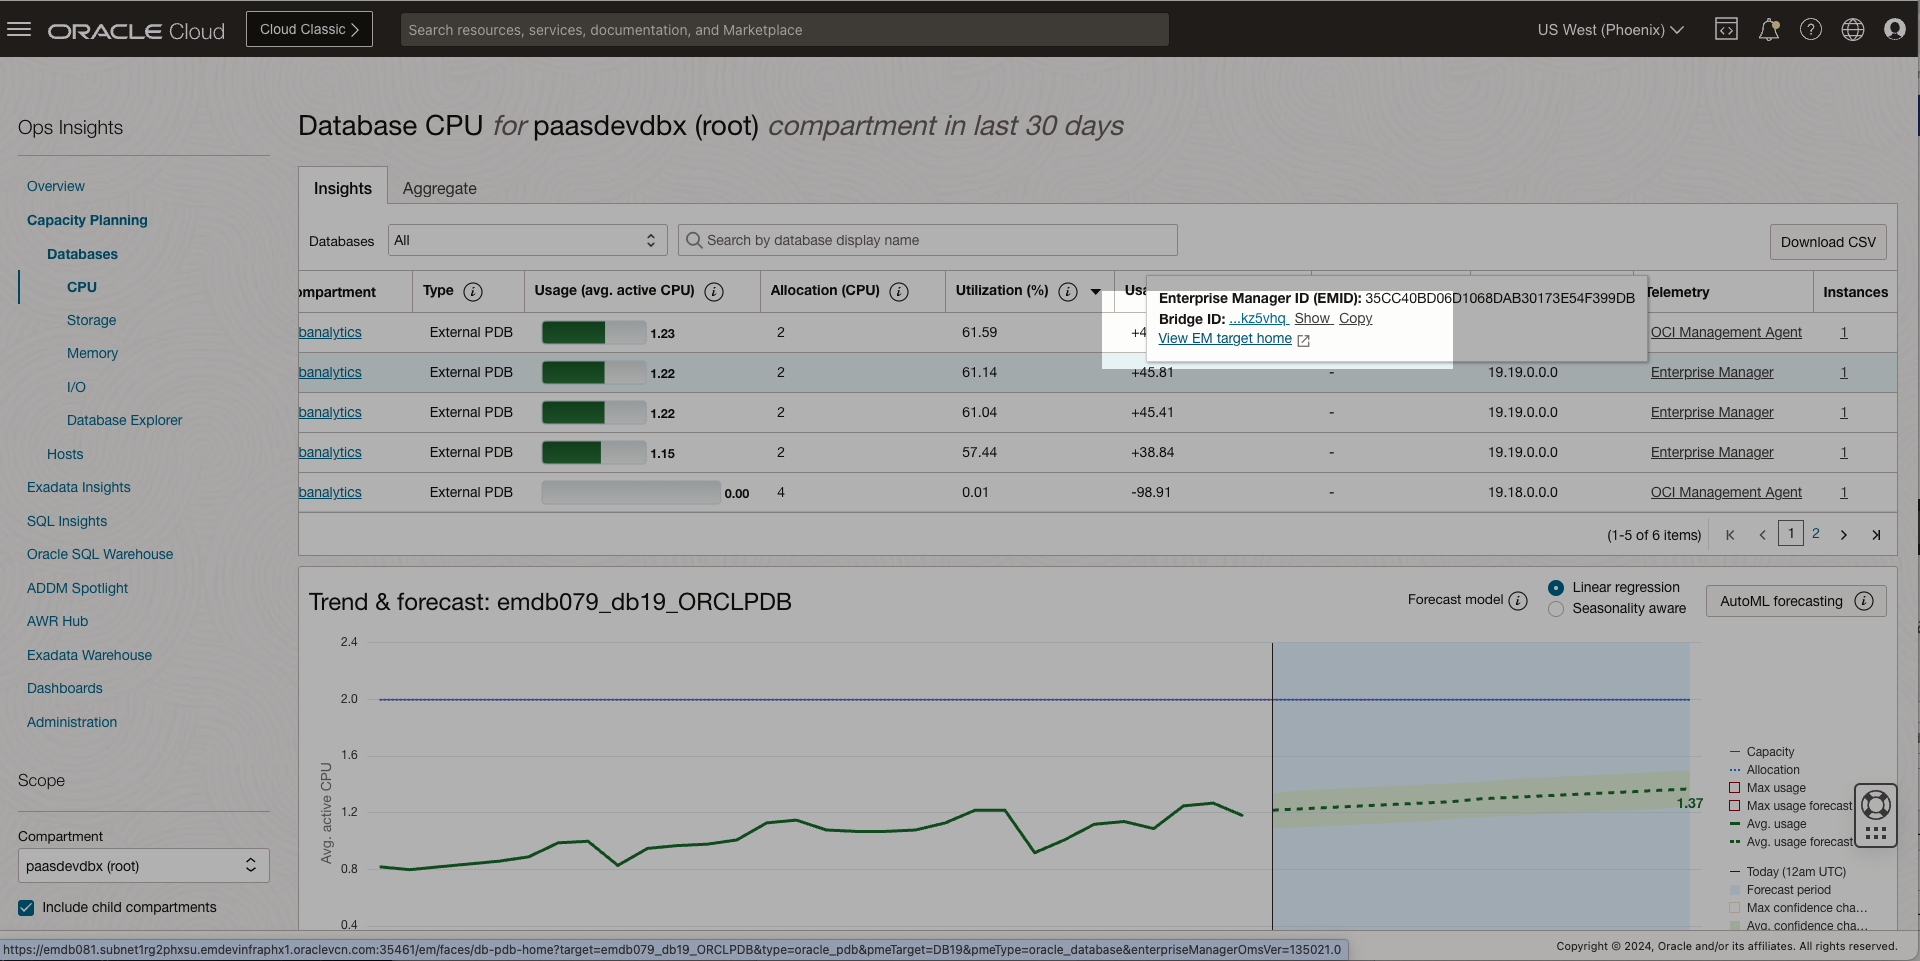This screenshot has width=1920, height=961.
Task: Open the language globe icon
Action: (1853, 29)
